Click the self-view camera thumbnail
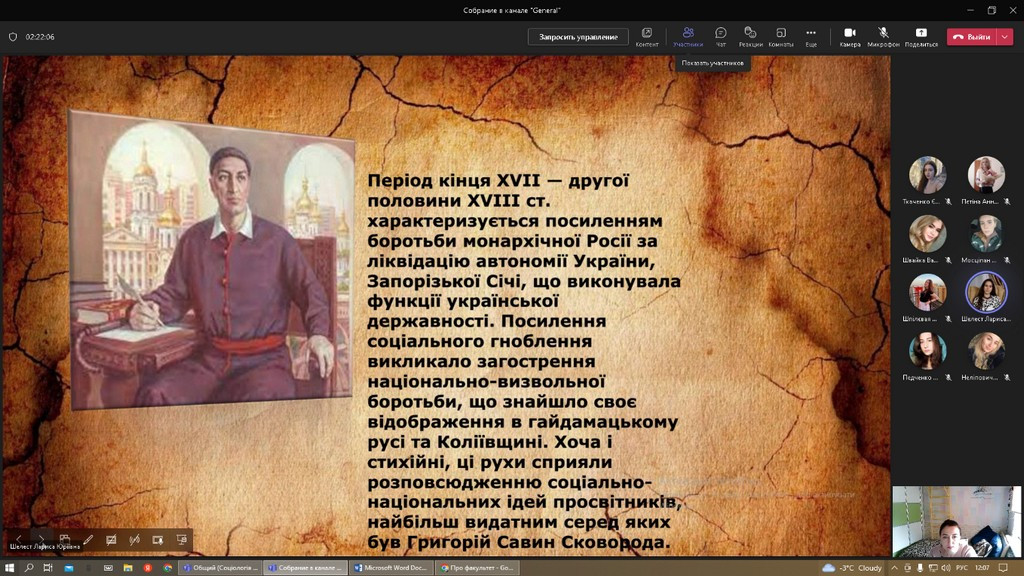Image resolution: width=1024 pixels, height=576 pixels. pyautogui.click(x=957, y=521)
